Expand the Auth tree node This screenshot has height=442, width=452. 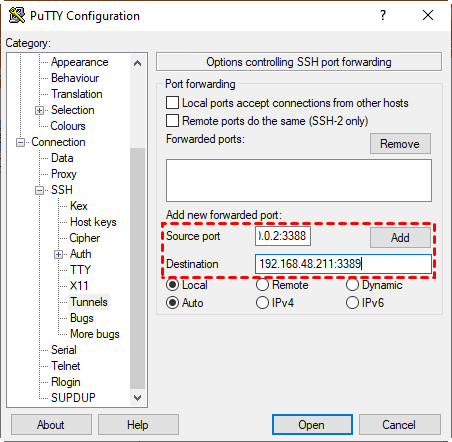58,254
